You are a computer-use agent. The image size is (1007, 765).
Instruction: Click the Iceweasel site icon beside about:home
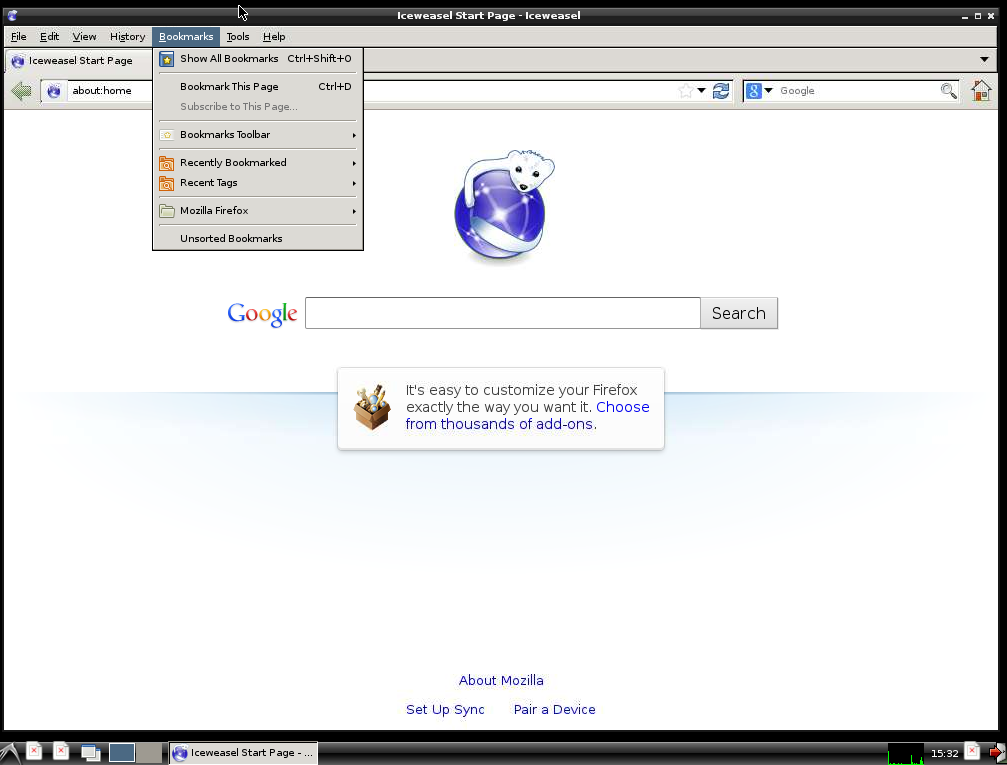point(54,91)
